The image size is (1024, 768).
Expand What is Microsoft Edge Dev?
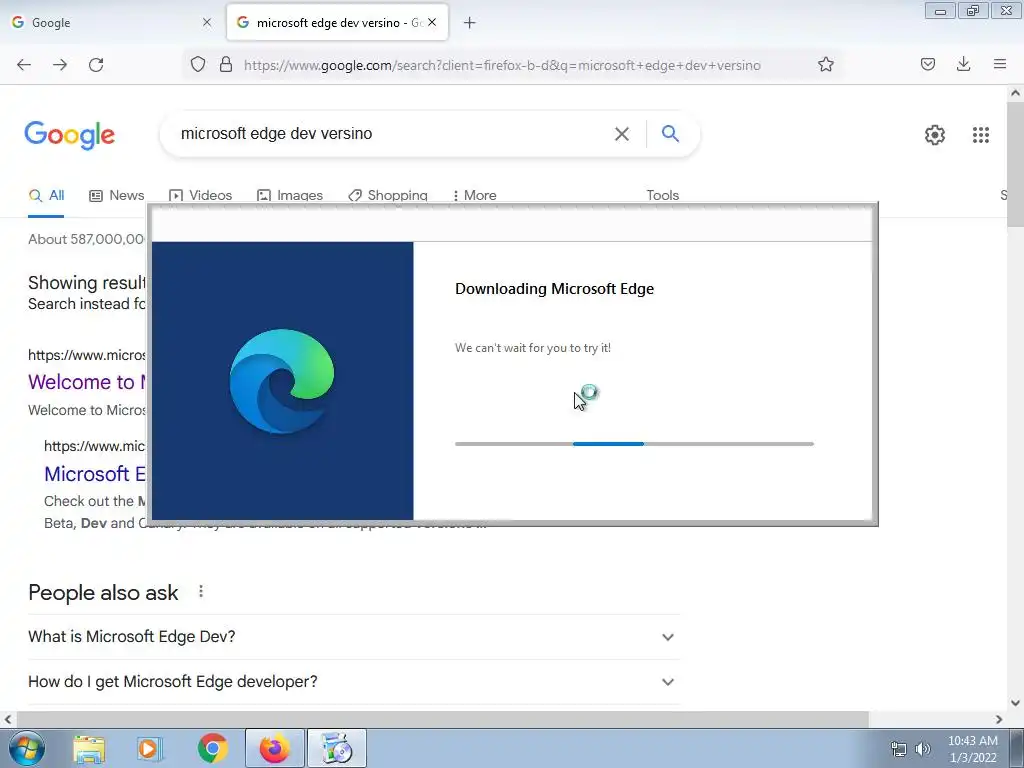354,637
